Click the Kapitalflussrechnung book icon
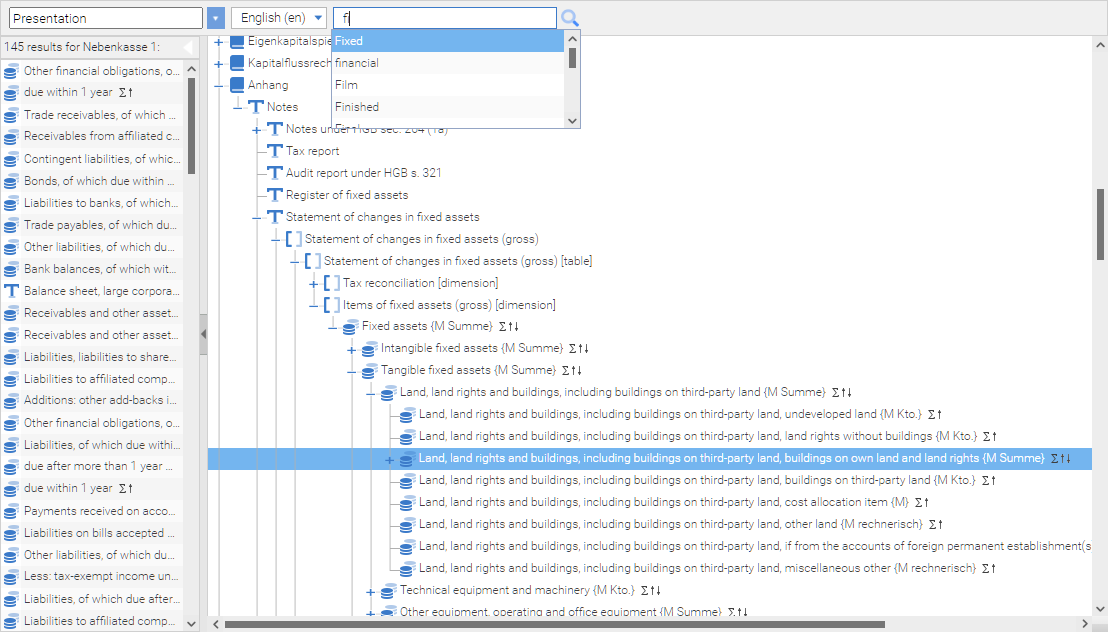Screen dimensions: 1108x632 237,63
